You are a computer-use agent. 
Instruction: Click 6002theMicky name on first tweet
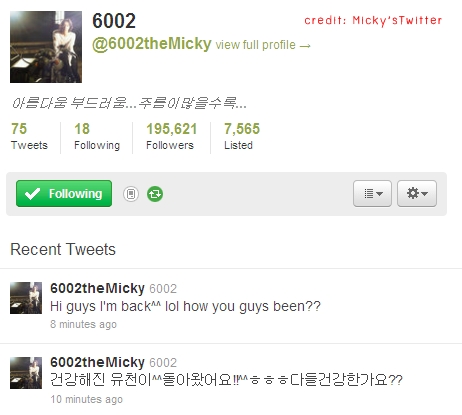point(97,288)
